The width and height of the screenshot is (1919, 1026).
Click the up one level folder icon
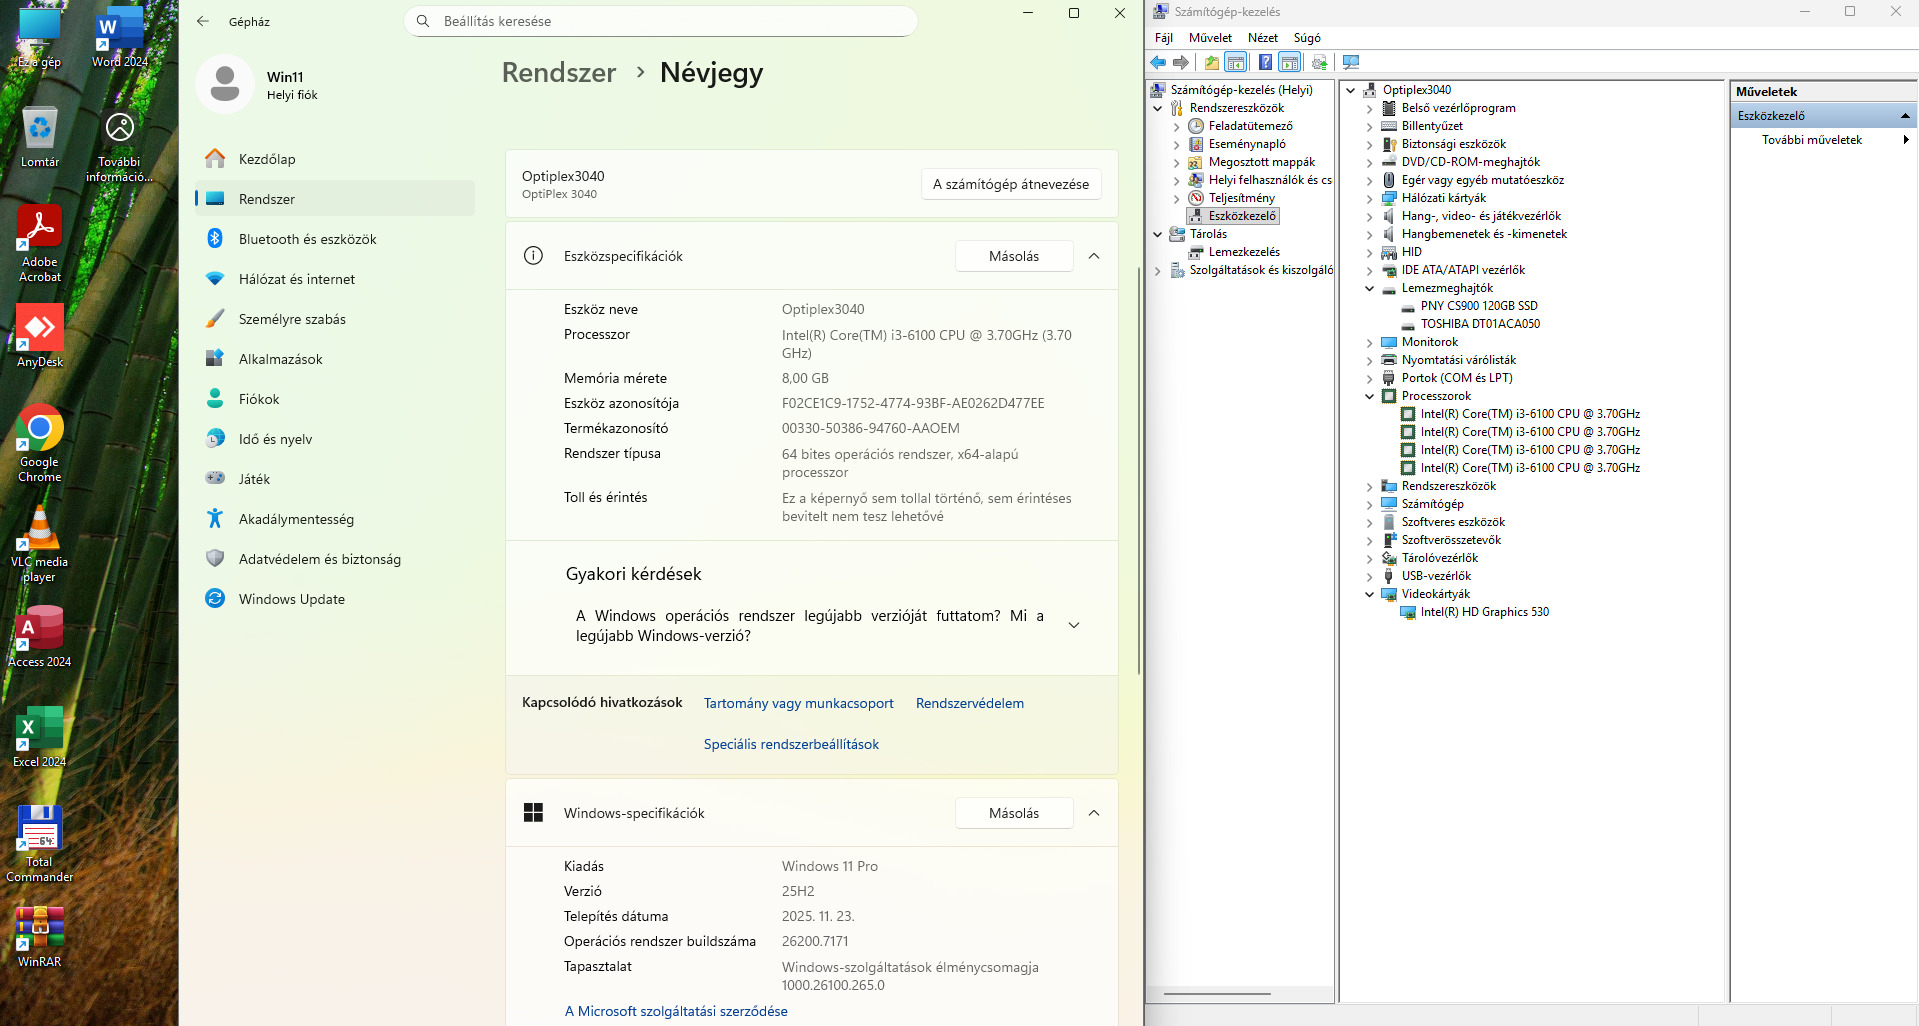click(x=1212, y=62)
